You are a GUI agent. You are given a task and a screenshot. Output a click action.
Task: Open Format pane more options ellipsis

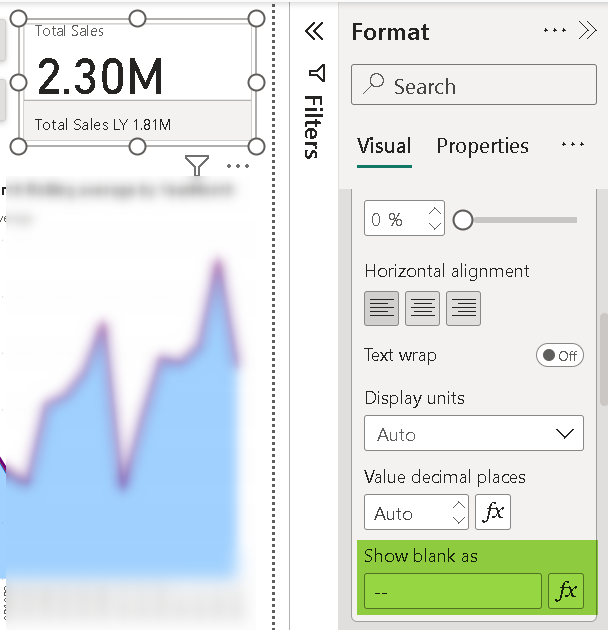(555, 31)
